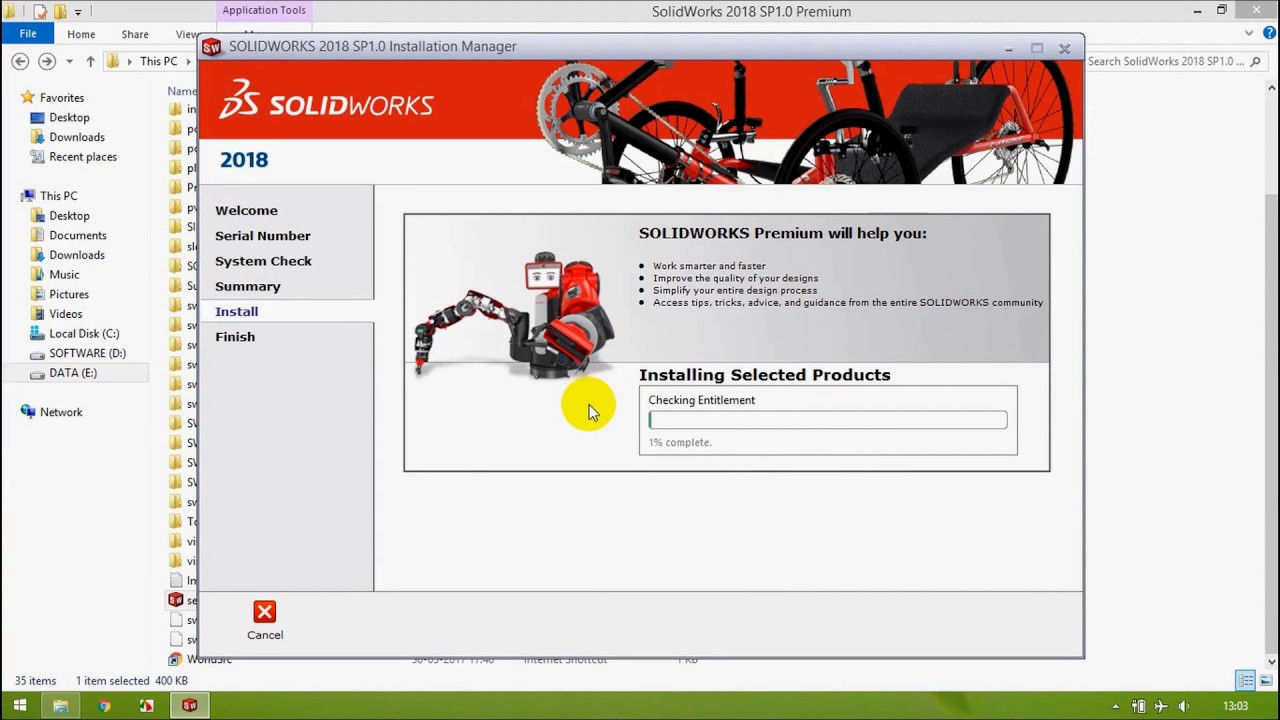Click the Name column header in the file list

[x=181, y=91]
